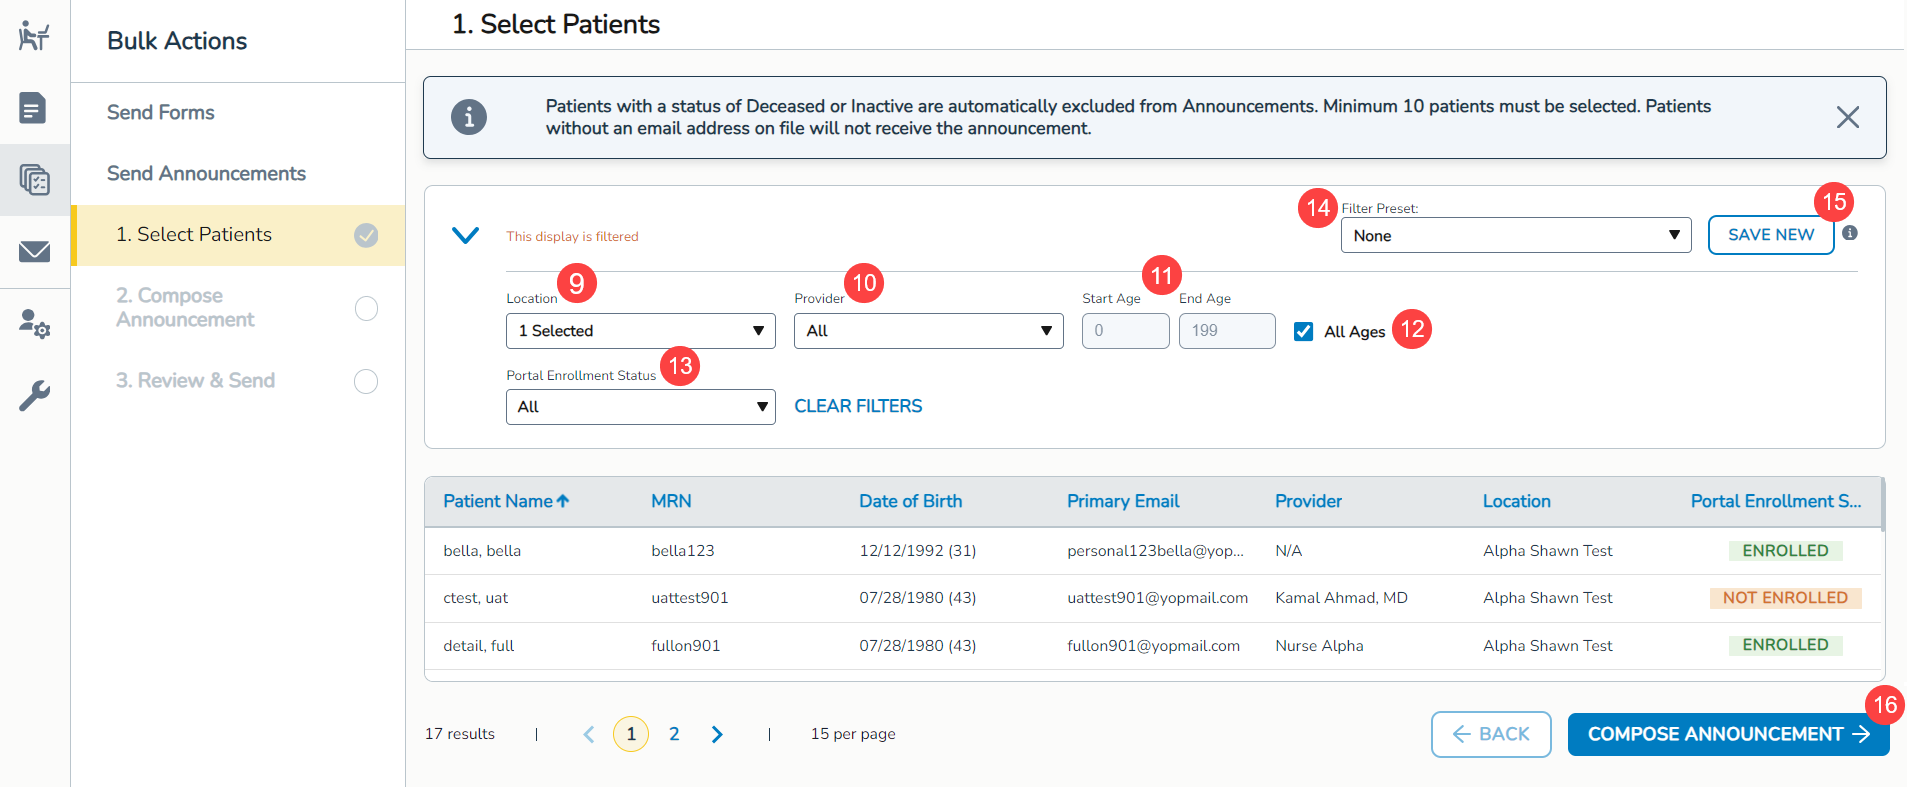Select the Bulk Actions checklist sidebar icon
Image resolution: width=1907 pixels, height=787 pixels.
pos(34,180)
